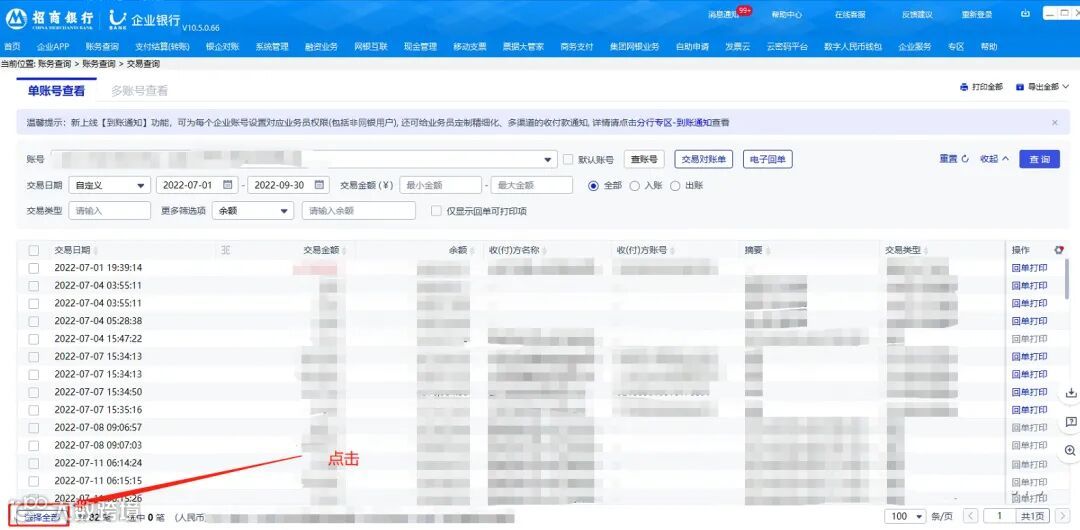Click the 最小金额 input field

click(x=440, y=185)
